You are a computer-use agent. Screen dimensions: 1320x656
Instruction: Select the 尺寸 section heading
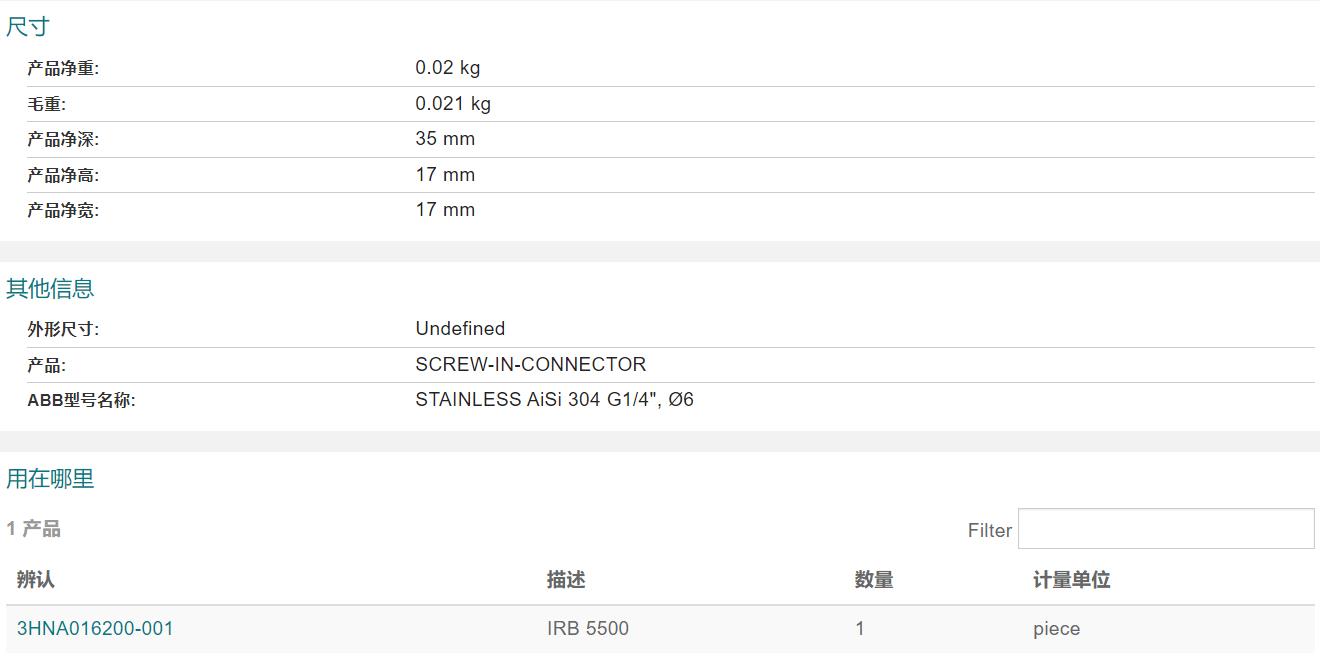pyautogui.click(x=28, y=27)
